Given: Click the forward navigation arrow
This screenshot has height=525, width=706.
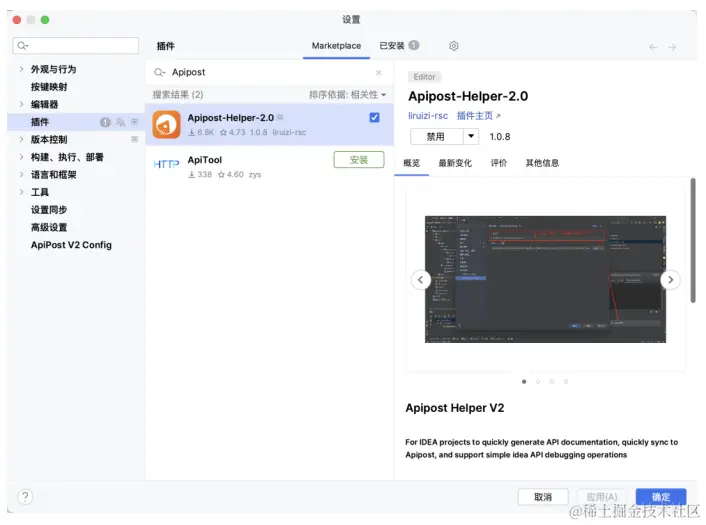Looking at the screenshot, I should pos(672,47).
